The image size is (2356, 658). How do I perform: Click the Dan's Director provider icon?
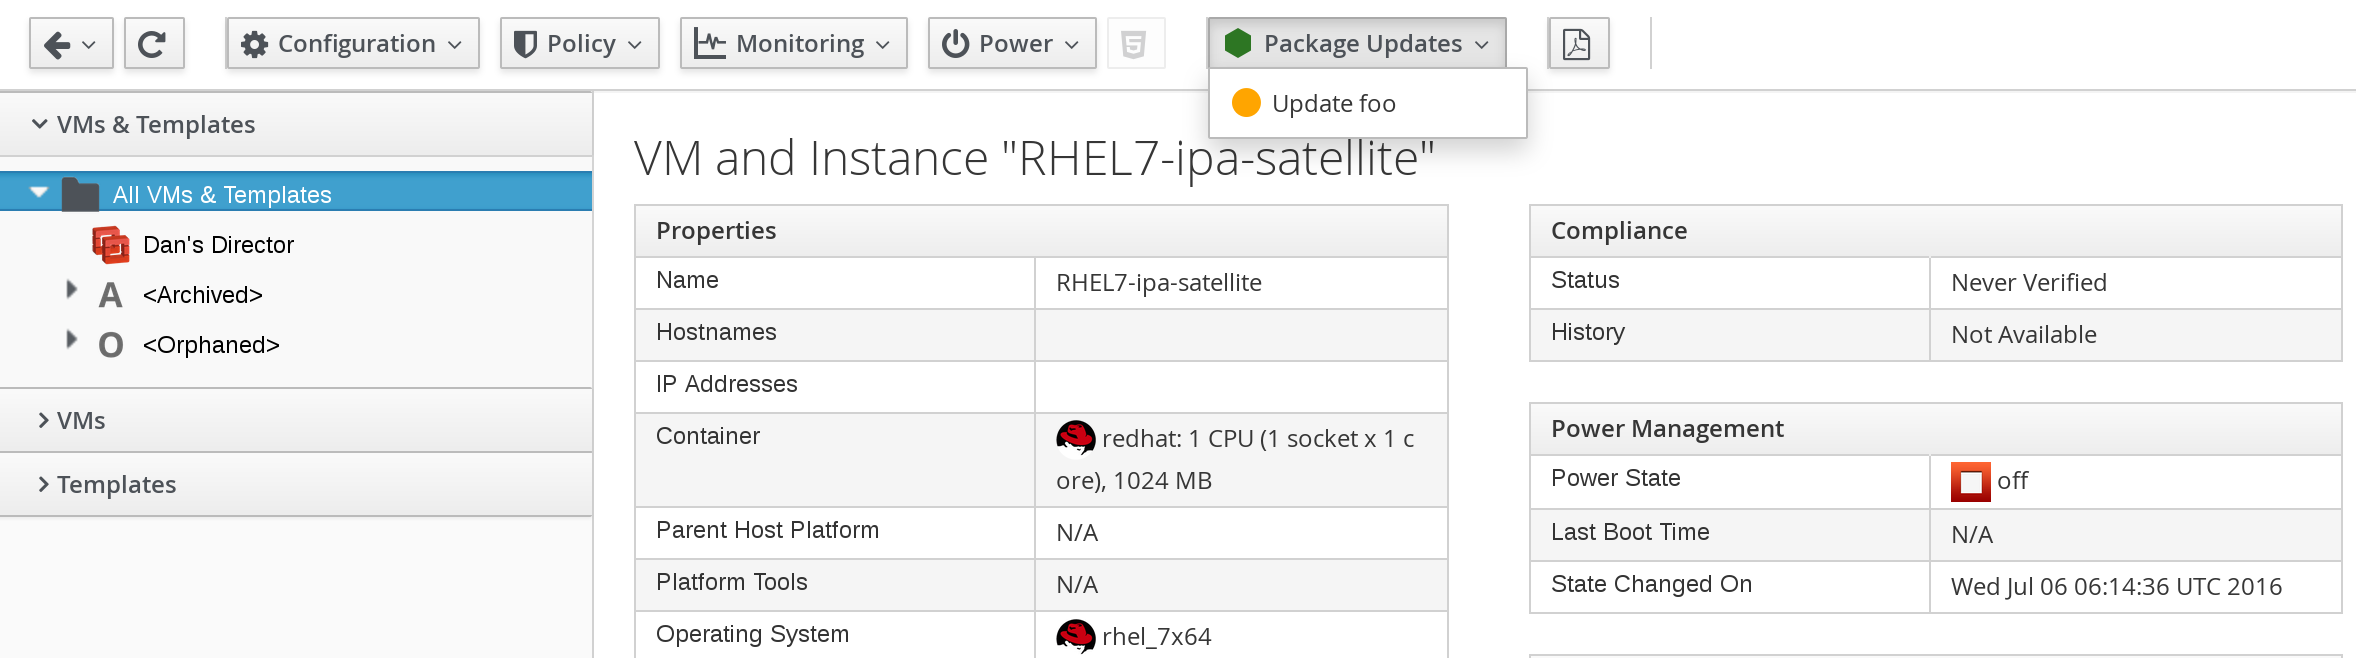coord(111,245)
